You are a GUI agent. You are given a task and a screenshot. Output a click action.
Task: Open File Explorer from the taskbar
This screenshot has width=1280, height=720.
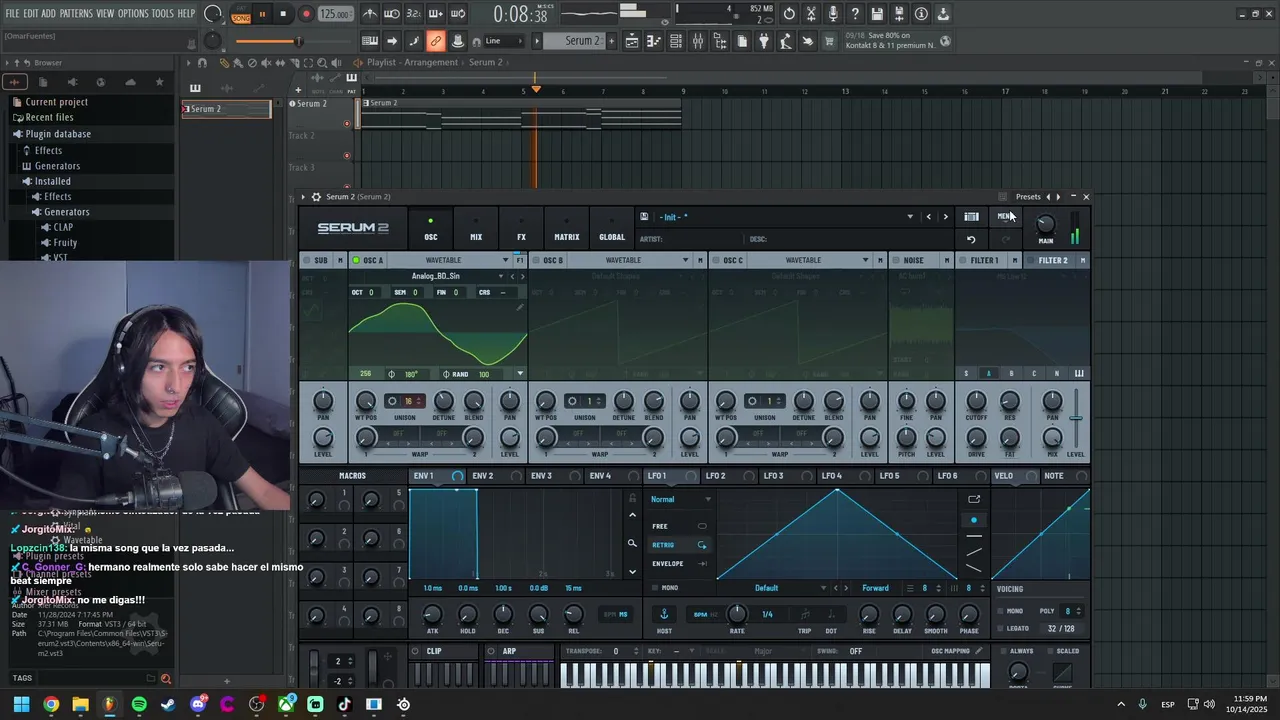click(x=80, y=704)
